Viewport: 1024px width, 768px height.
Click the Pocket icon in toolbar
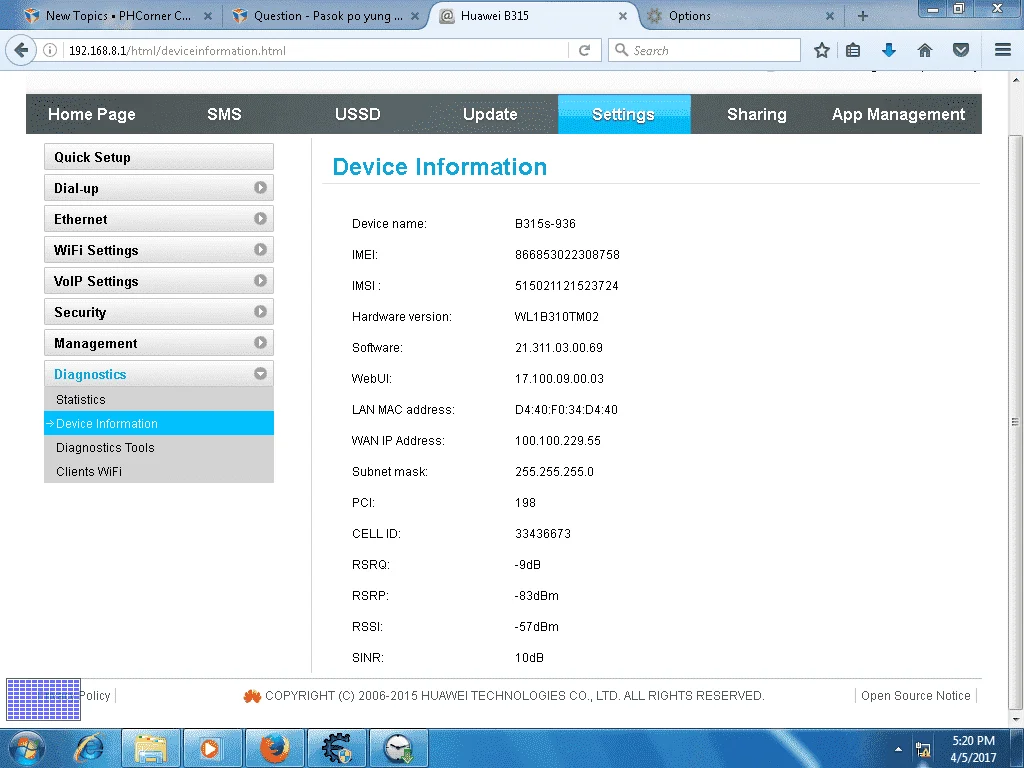tap(961, 50)
